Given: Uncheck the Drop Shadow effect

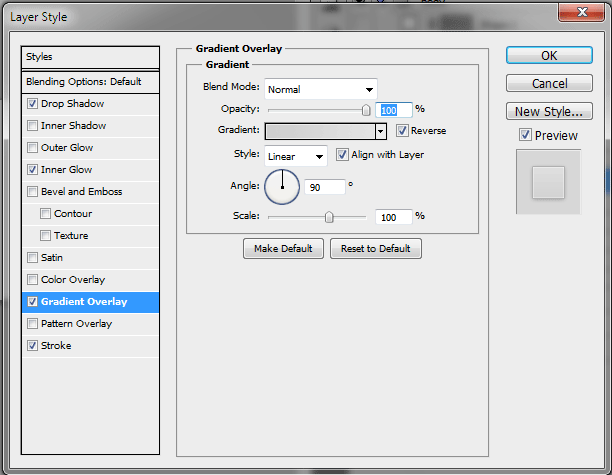Looking at the screenshot, I should pos(33,104).
